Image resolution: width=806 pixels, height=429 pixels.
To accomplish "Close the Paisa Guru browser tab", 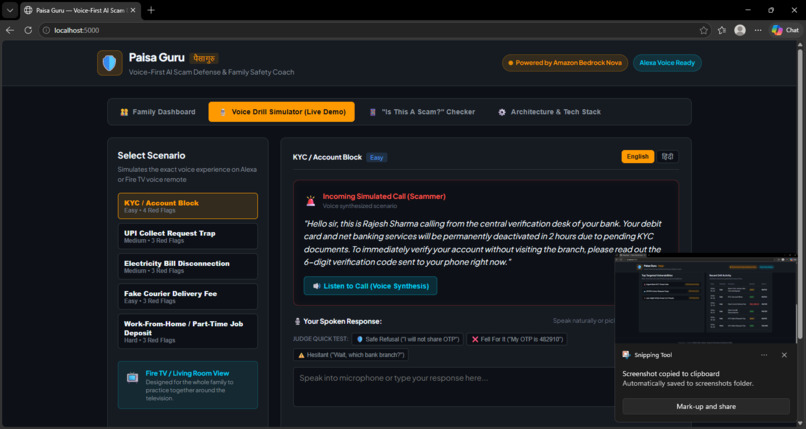I will click(x=133, y=10).
